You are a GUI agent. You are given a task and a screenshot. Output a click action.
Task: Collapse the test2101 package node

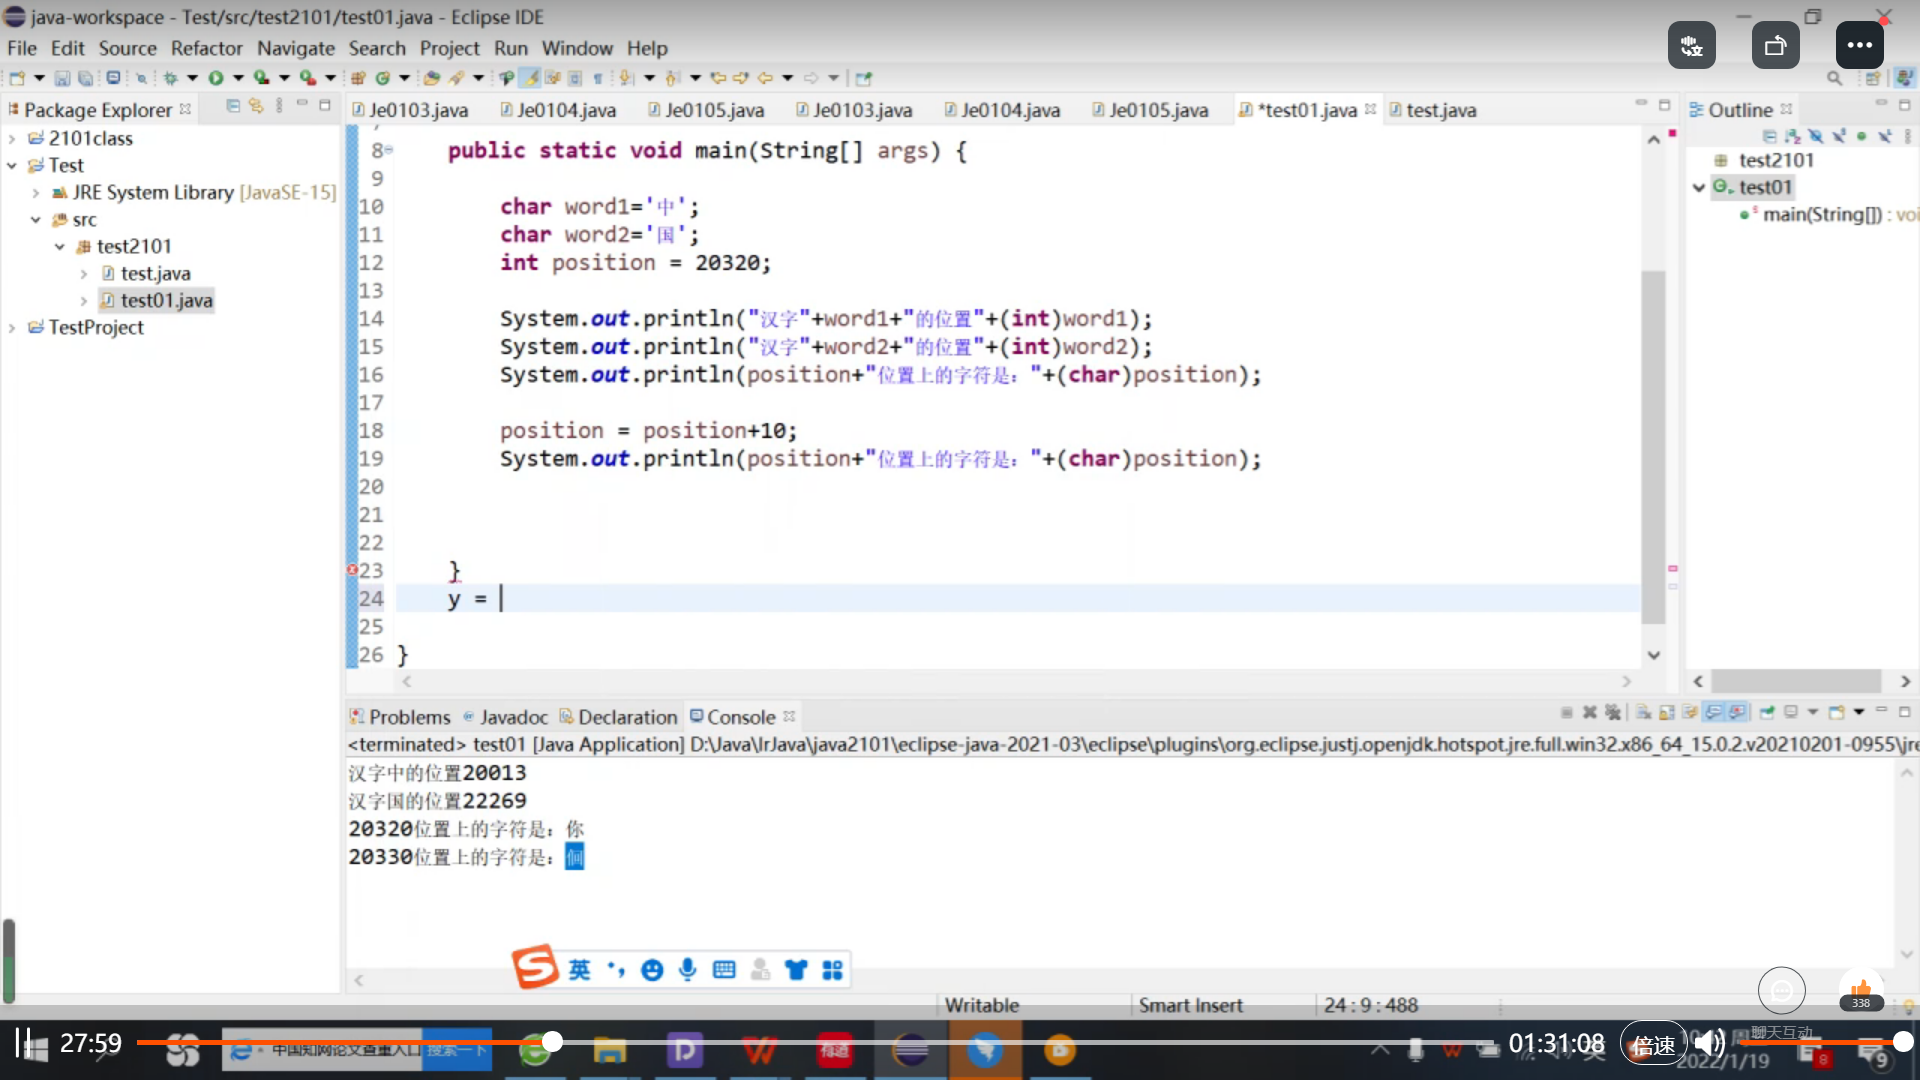(60, 247)
